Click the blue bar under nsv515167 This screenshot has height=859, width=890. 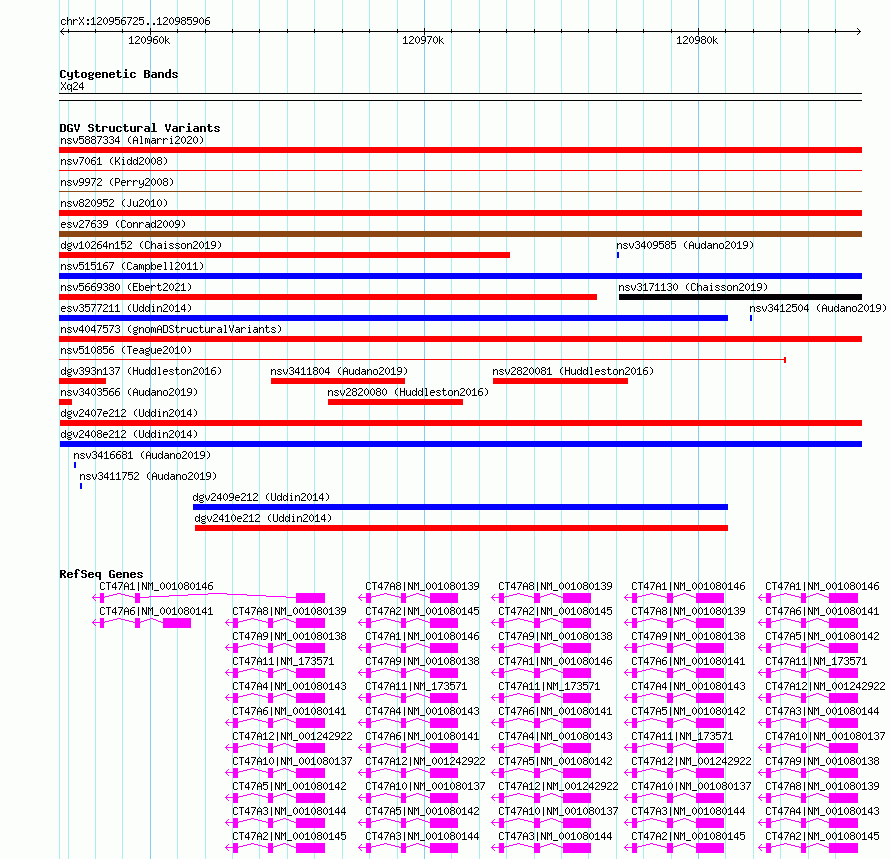point(460,276)
